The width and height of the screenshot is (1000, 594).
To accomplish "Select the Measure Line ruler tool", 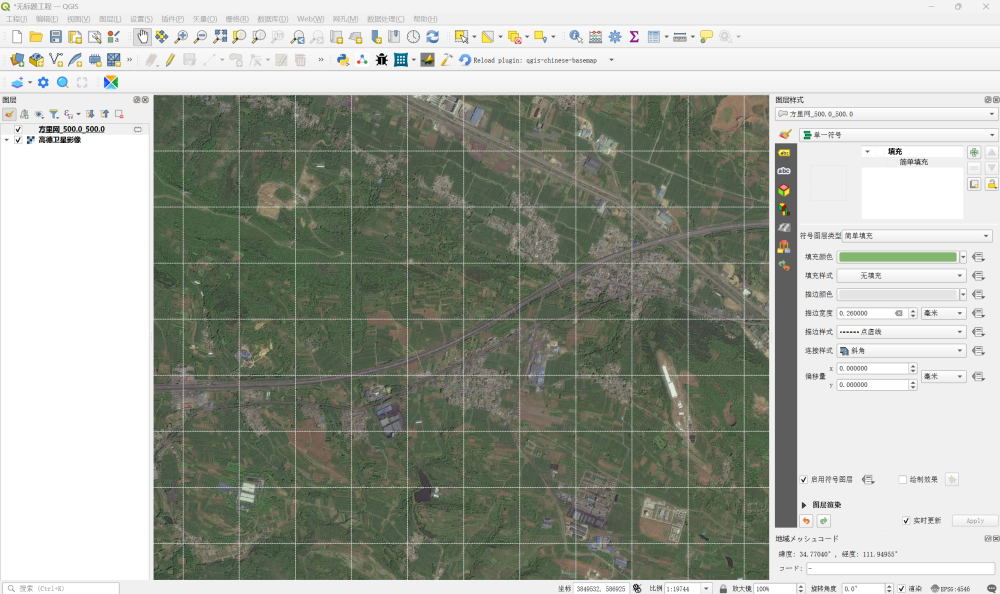I will (680, 37).
